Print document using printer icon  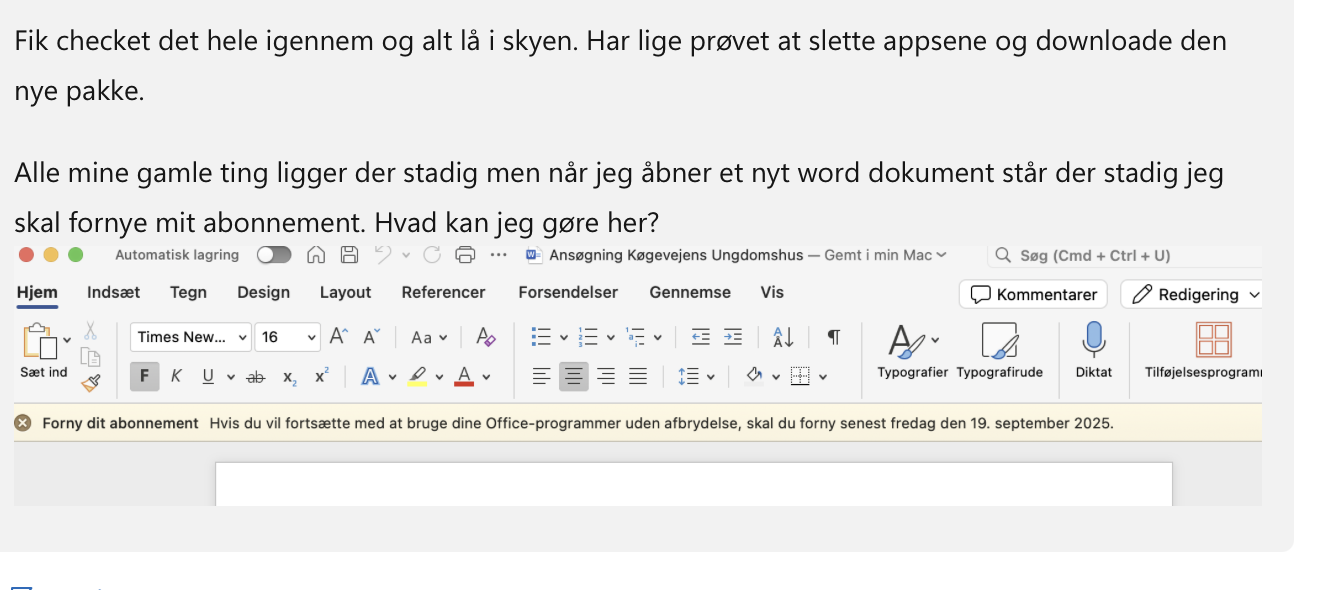465,255
